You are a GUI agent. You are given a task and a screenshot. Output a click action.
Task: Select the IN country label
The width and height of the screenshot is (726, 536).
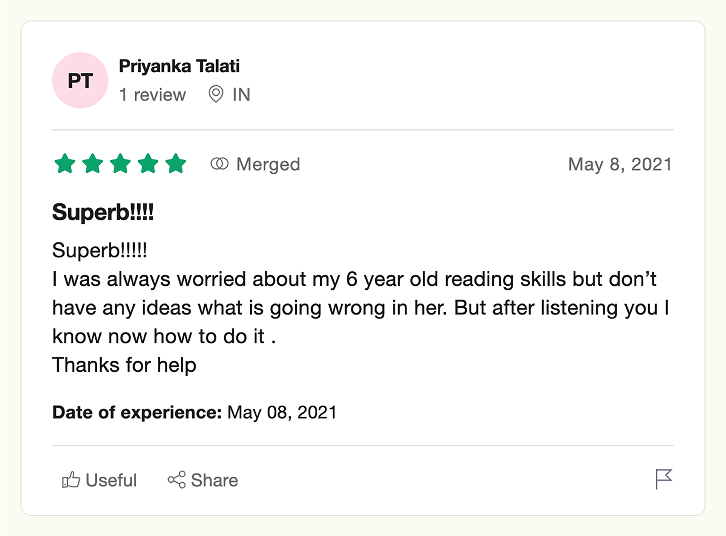(x=241, y=94)
